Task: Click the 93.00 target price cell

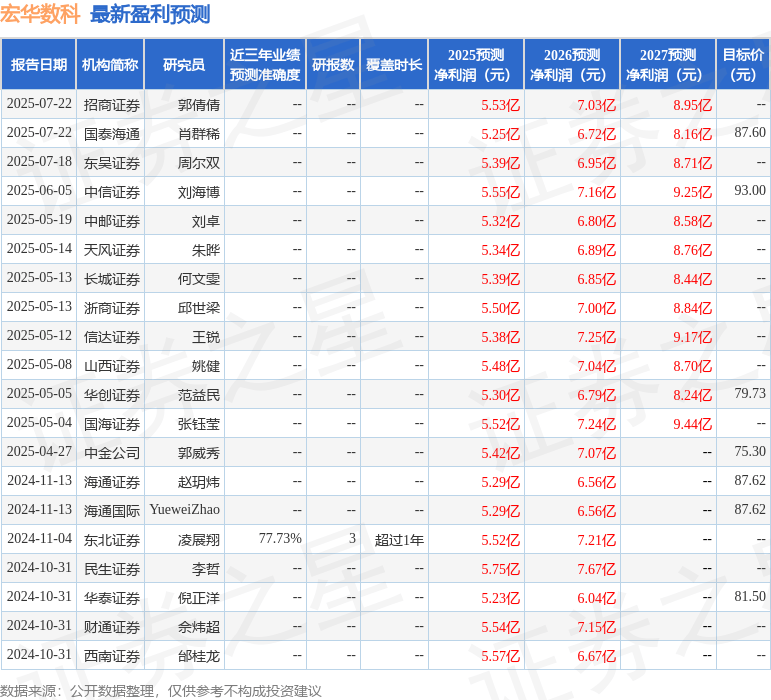Action: 749,191
